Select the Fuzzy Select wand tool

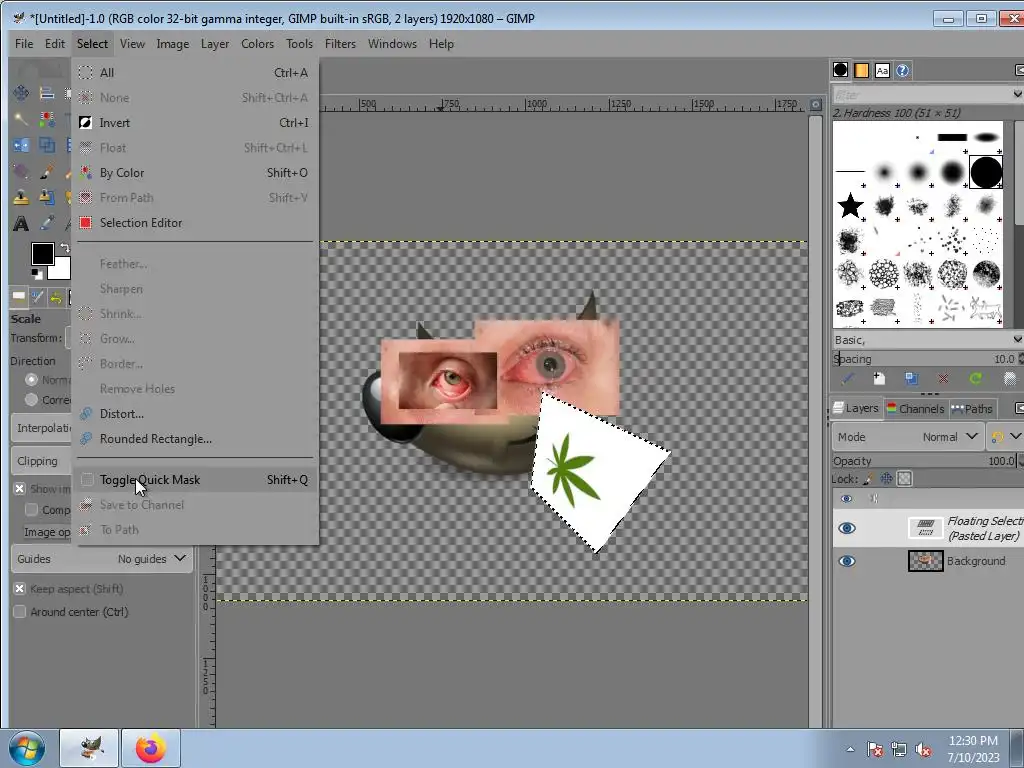[x=21, y=119]
